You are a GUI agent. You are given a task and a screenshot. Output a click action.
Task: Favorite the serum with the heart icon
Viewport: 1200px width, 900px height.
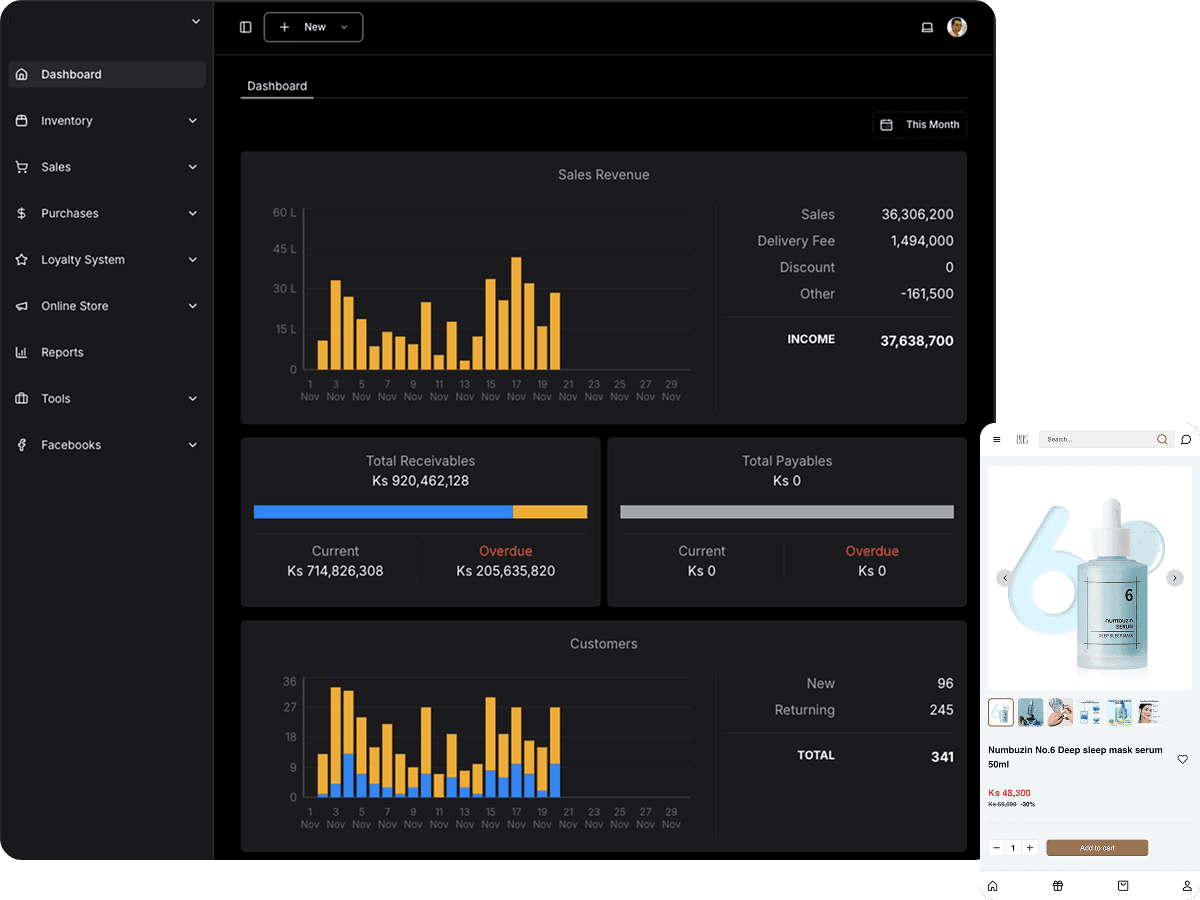click(1182, 760)
